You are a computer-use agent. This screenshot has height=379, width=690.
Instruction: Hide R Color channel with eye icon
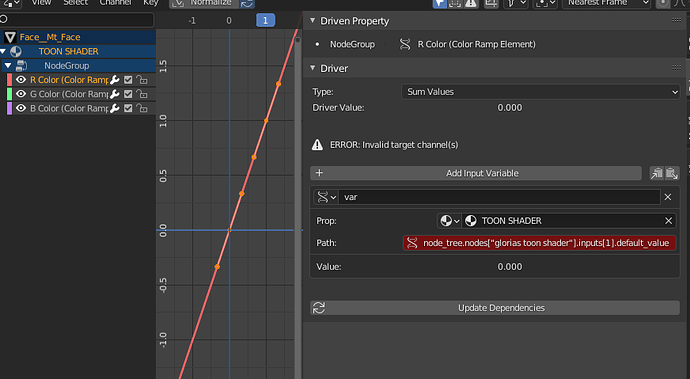click(21, 80)
